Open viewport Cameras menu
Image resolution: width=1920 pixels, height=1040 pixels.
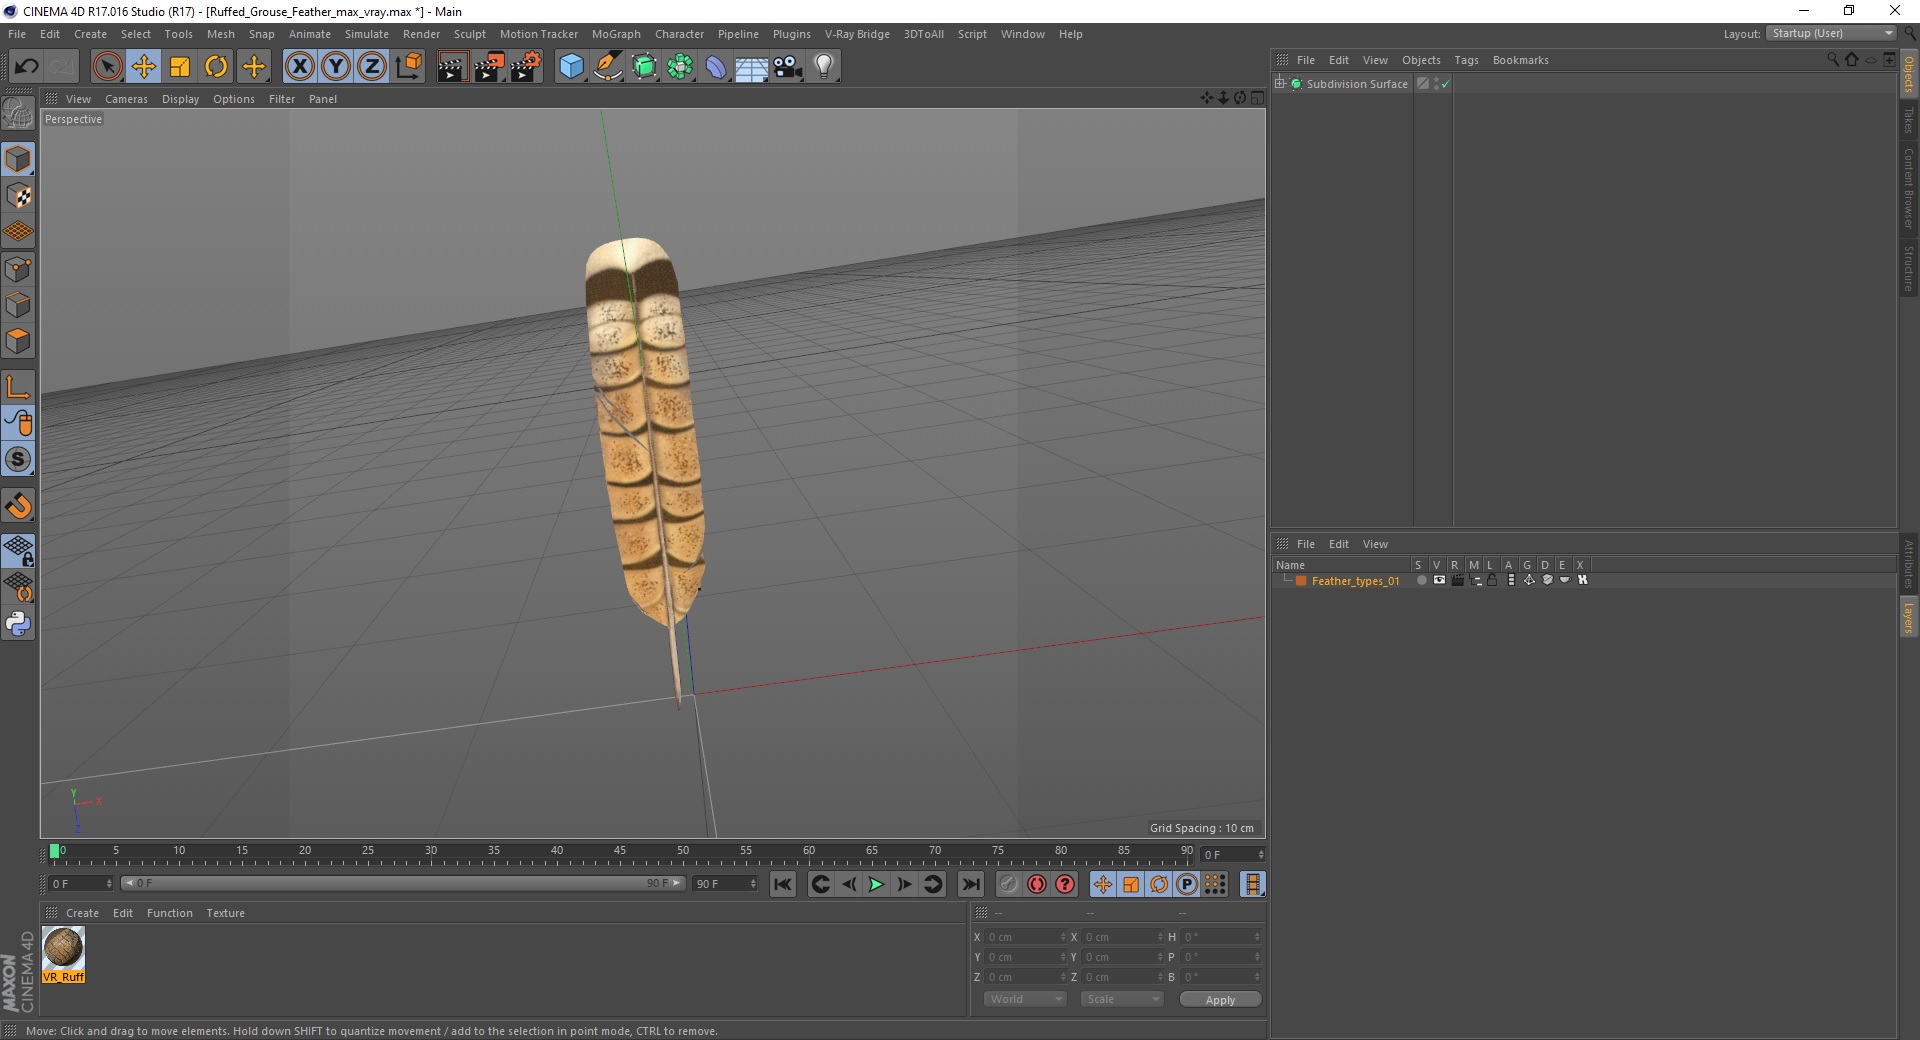[x=126, y=99]
